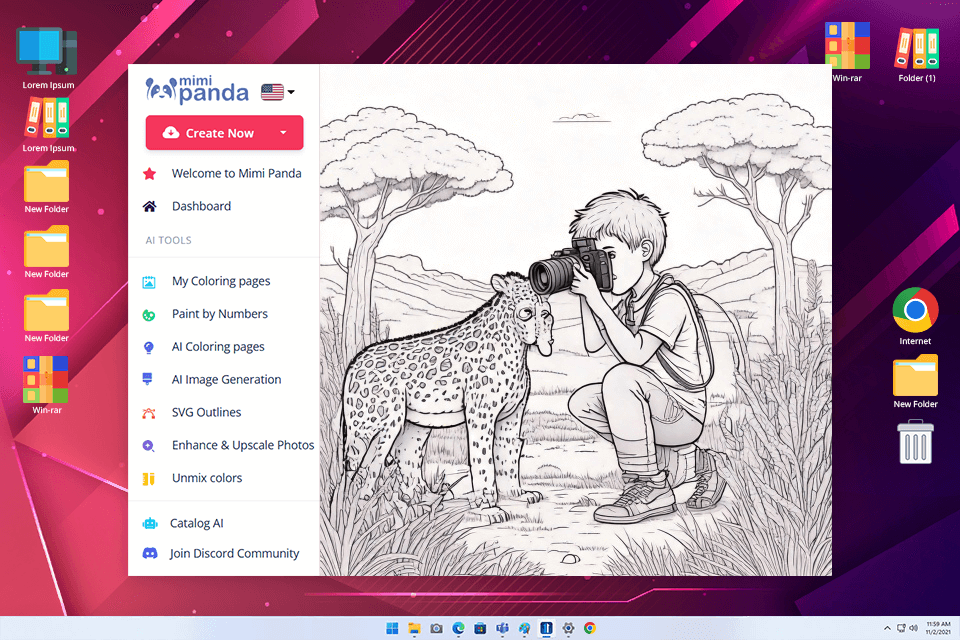Select the SVG Outlines icon
This screenshot has width=960, height=640.
(149, 413)
